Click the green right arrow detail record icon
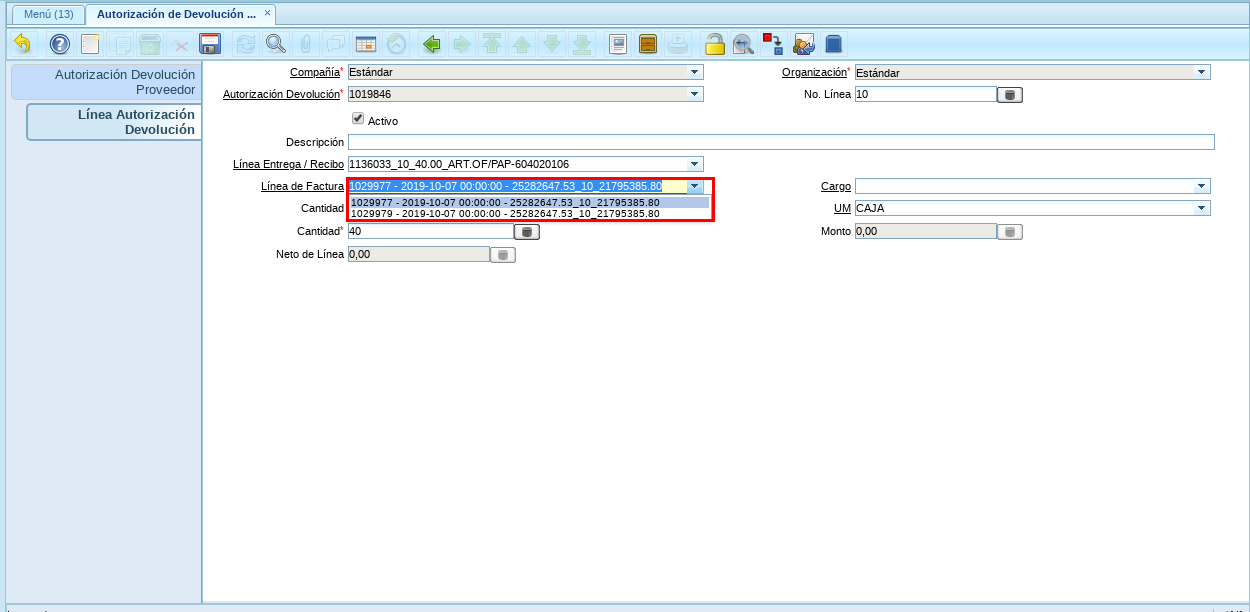The height and width of the screenshot is (612, 1250). (x=461, y=44)
